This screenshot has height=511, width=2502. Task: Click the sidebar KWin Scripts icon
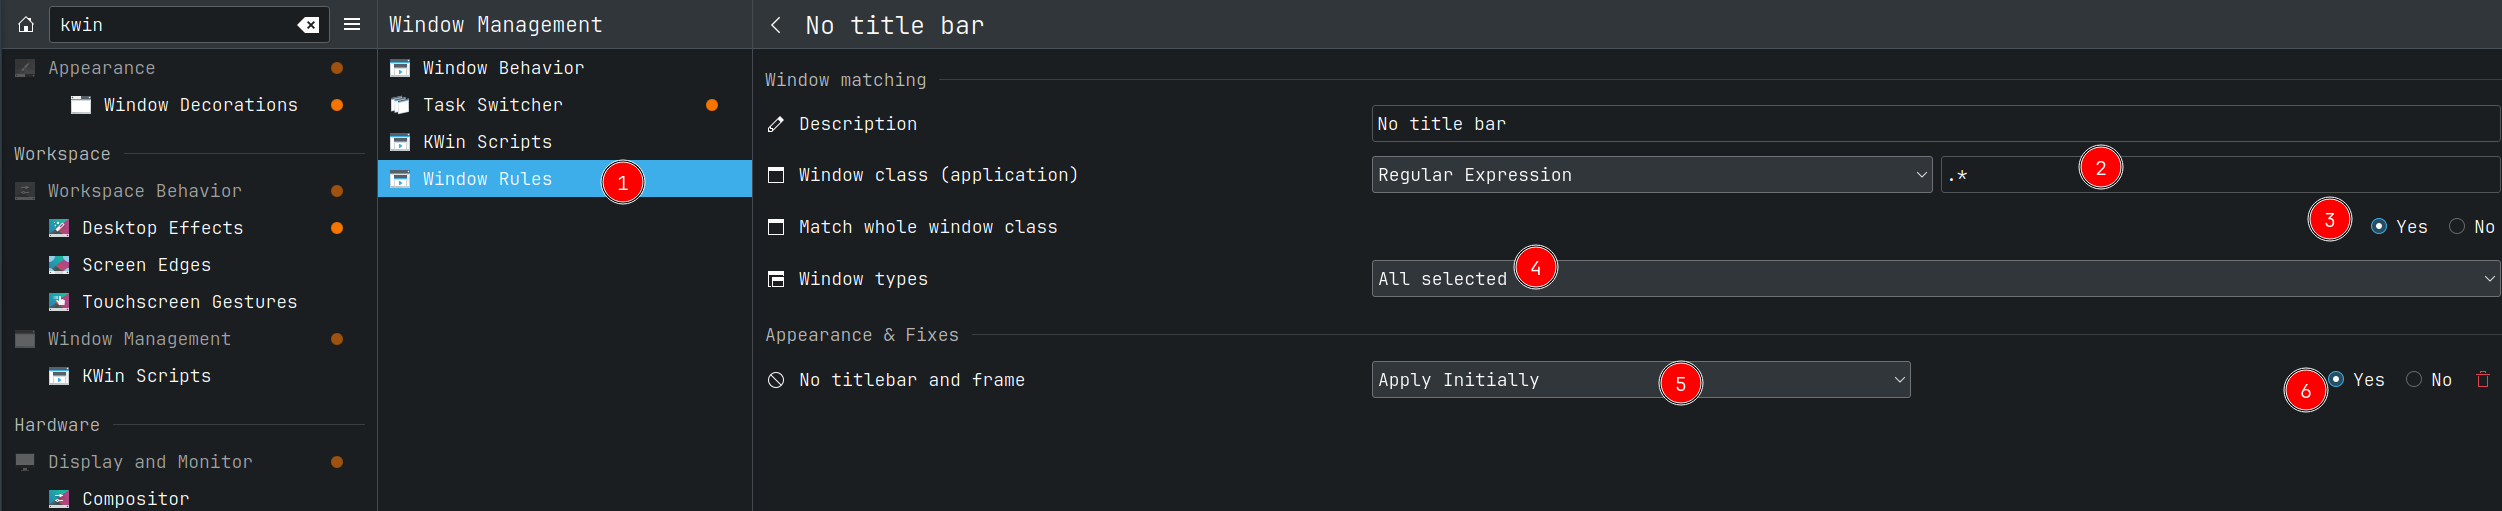pos(59,376)
